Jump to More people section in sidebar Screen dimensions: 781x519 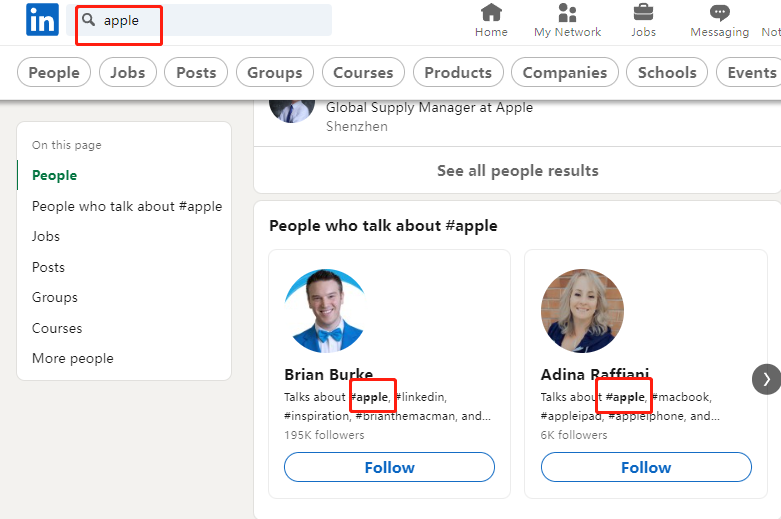(x=73, y=358)
